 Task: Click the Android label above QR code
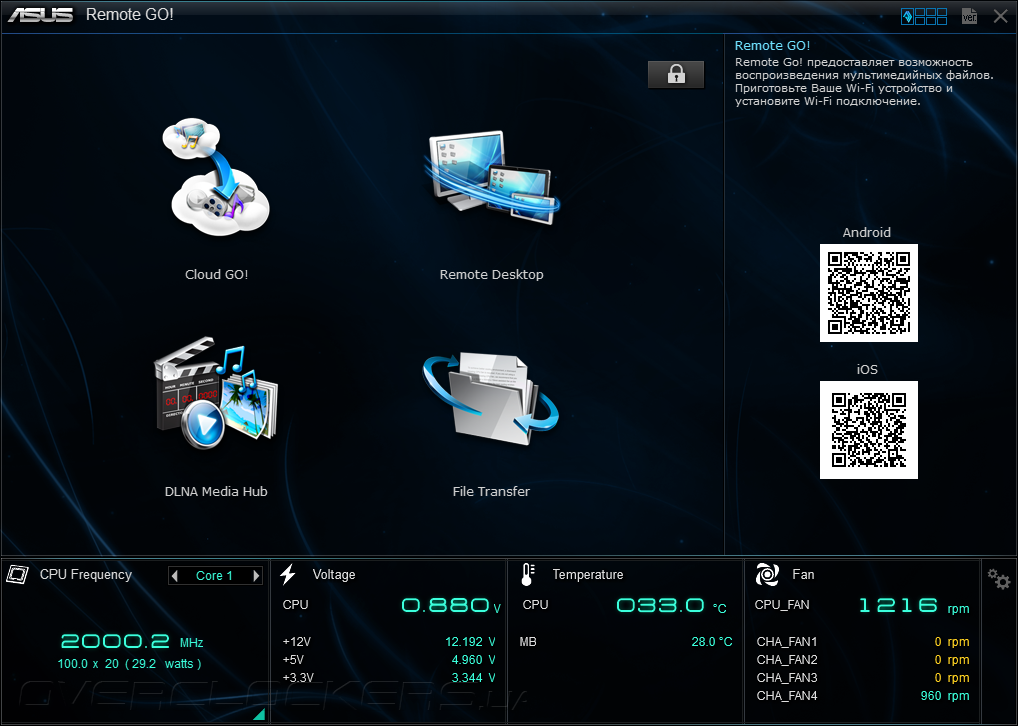click(x=866, y=232)
